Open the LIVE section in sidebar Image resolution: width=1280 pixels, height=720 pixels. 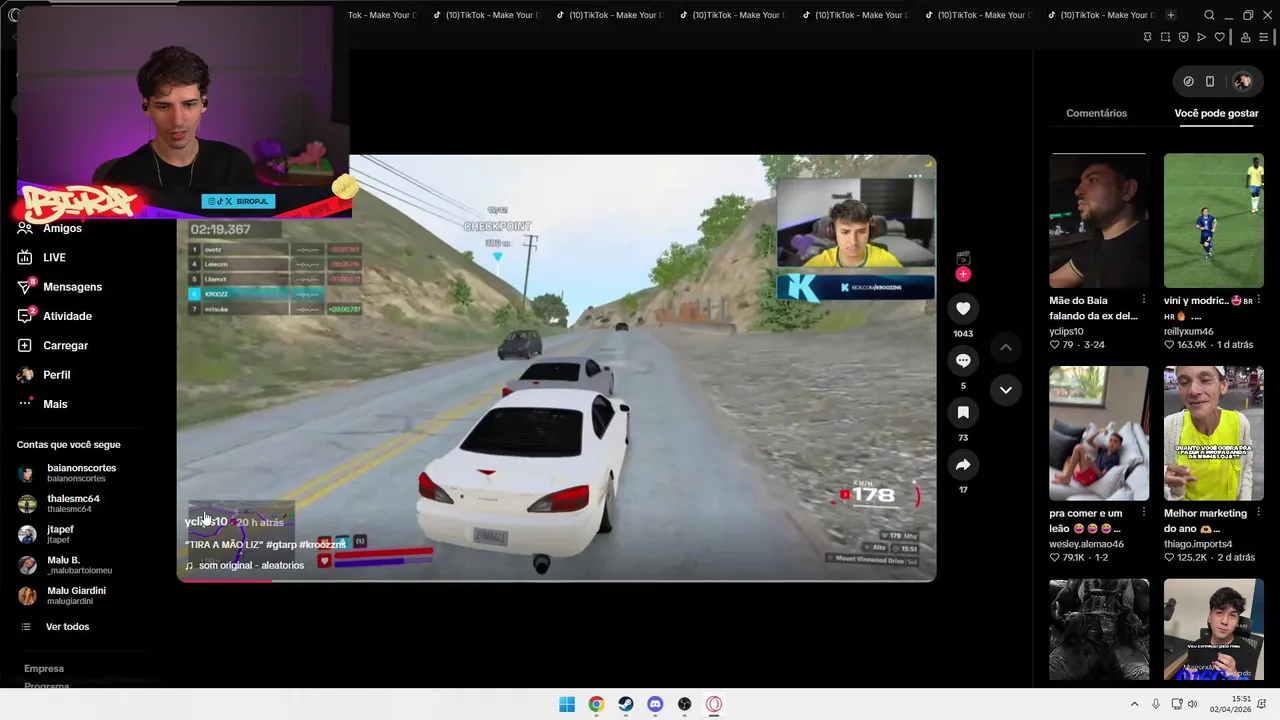[x=54, y=258]
